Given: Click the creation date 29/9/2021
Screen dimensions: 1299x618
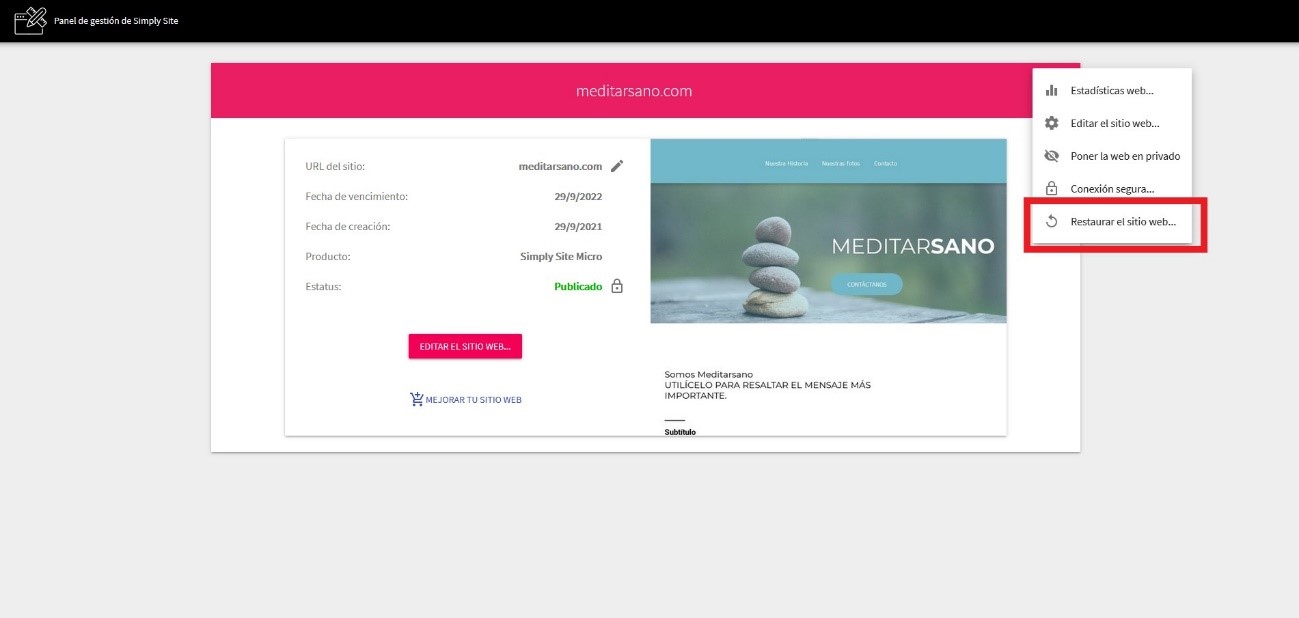Looking at the screenshot, I should coord(578,226).
